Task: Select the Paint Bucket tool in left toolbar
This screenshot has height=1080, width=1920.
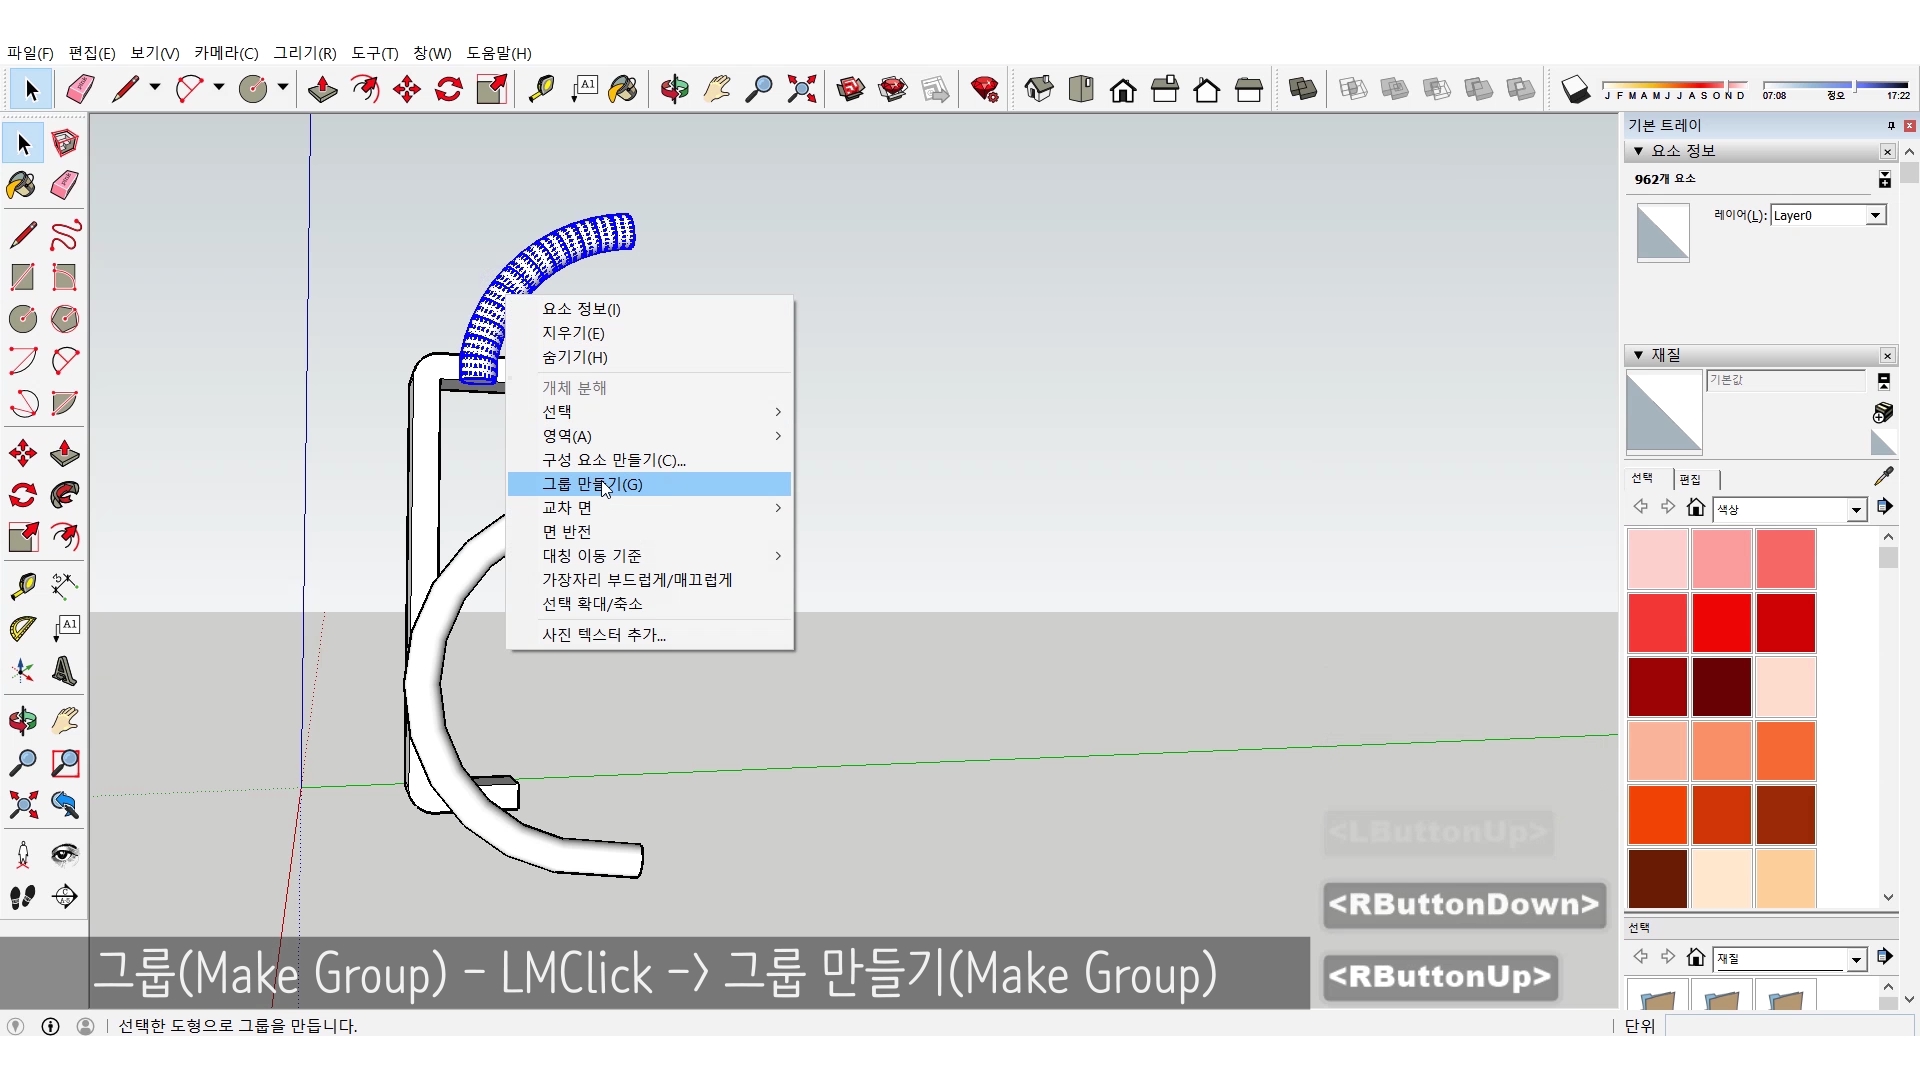Action: click(22, 185)
